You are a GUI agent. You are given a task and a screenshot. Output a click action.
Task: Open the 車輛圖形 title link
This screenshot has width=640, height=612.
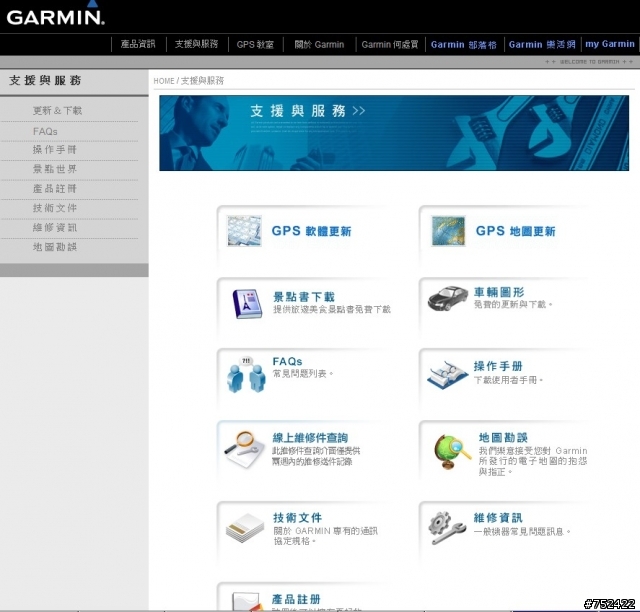[x=499, y=292]
